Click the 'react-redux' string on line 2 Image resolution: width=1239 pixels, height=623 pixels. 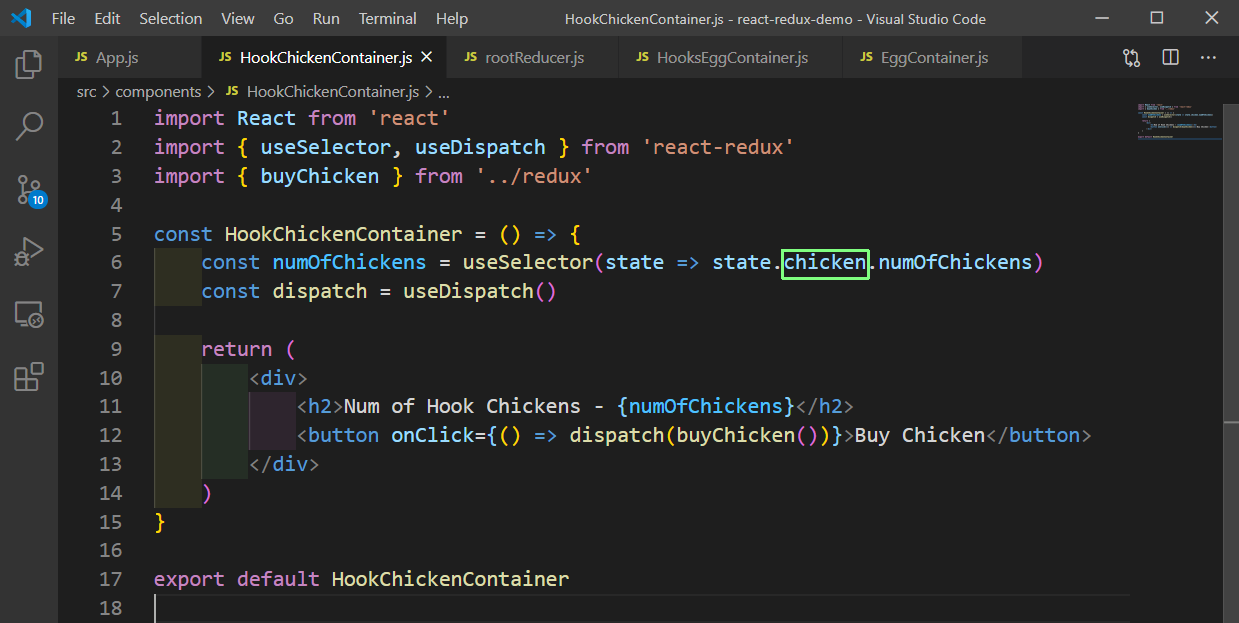click(718, 147)
